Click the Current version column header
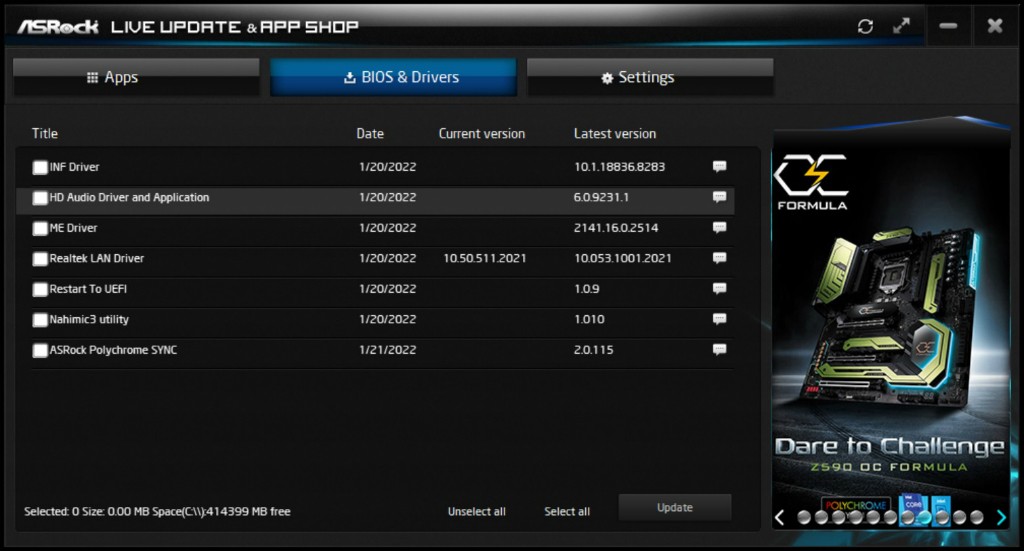The image size is (1024, 551). click(x=482, y=133)
